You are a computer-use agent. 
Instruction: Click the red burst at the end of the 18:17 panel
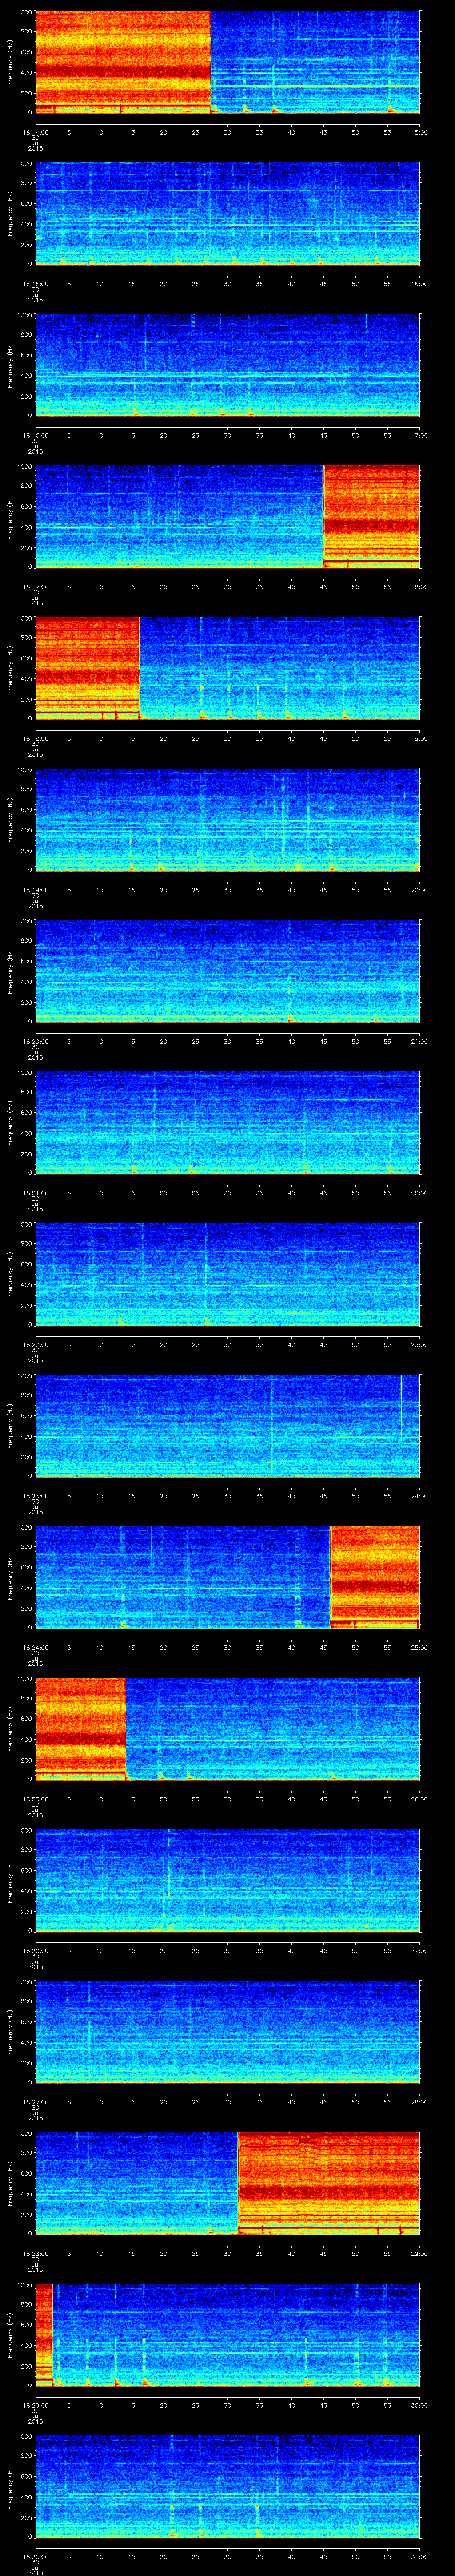pyautogui.click(x=372, y=517)
